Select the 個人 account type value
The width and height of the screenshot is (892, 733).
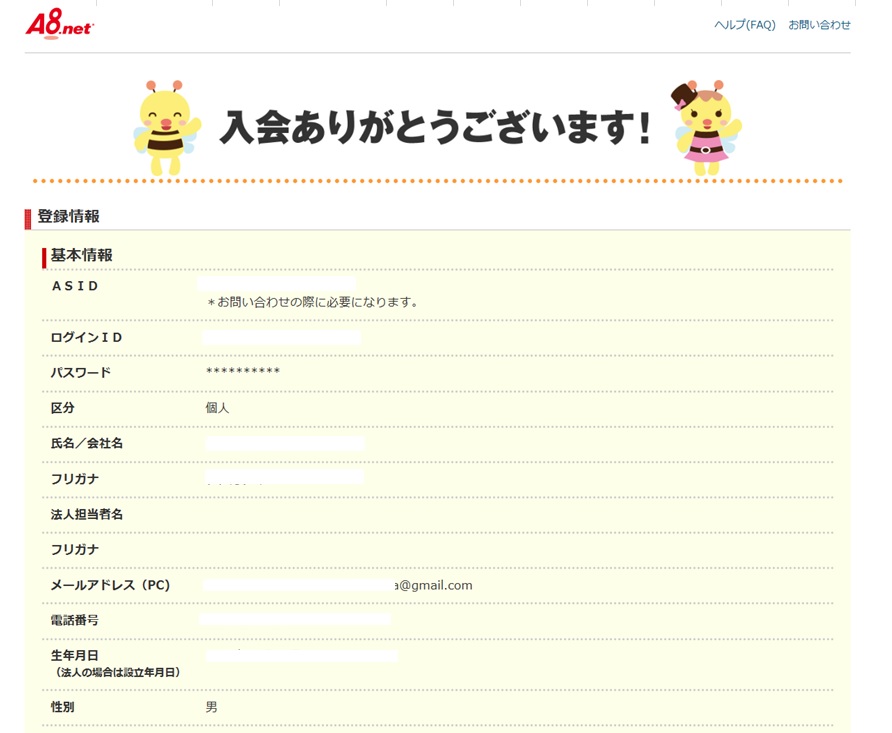(x=218, y=408)
